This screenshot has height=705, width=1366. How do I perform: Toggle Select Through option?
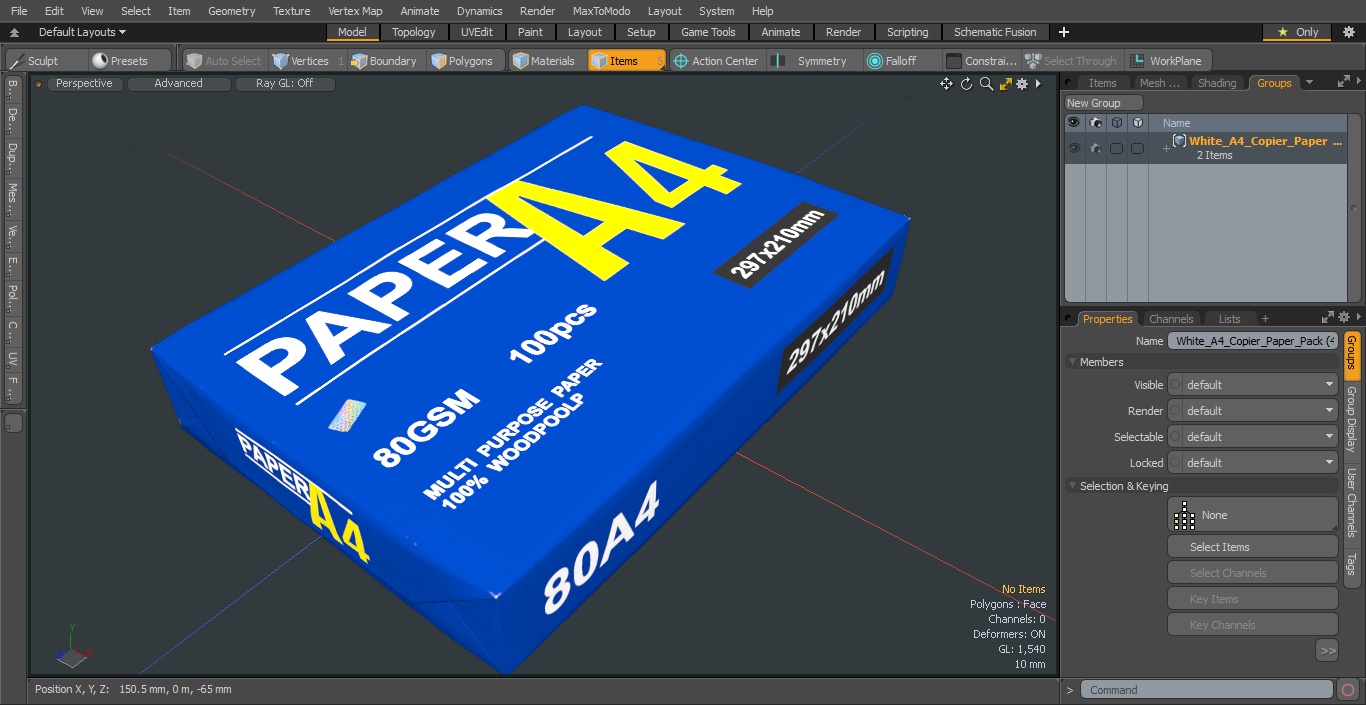1071,61
